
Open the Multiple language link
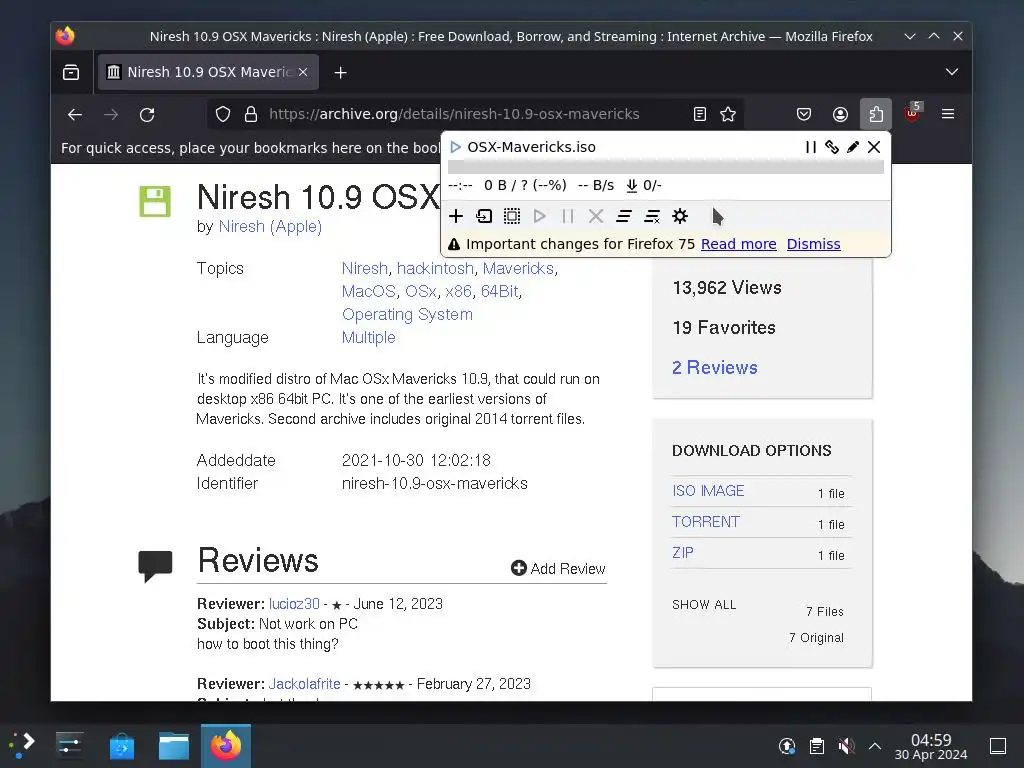pyautogui.click(x=368, y=338)
